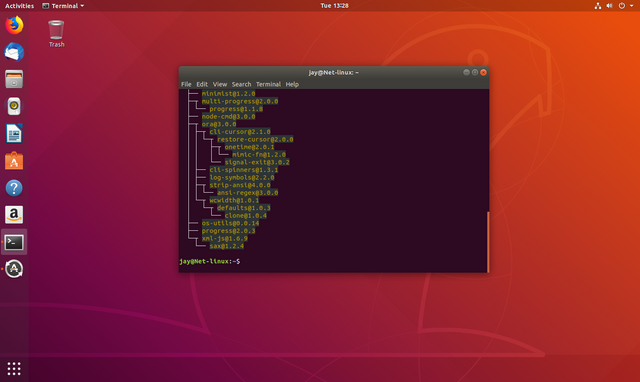This screenshot has width=640, height=382.
Task: Open Firefox from the dock
Action: [x=14, y=25]
